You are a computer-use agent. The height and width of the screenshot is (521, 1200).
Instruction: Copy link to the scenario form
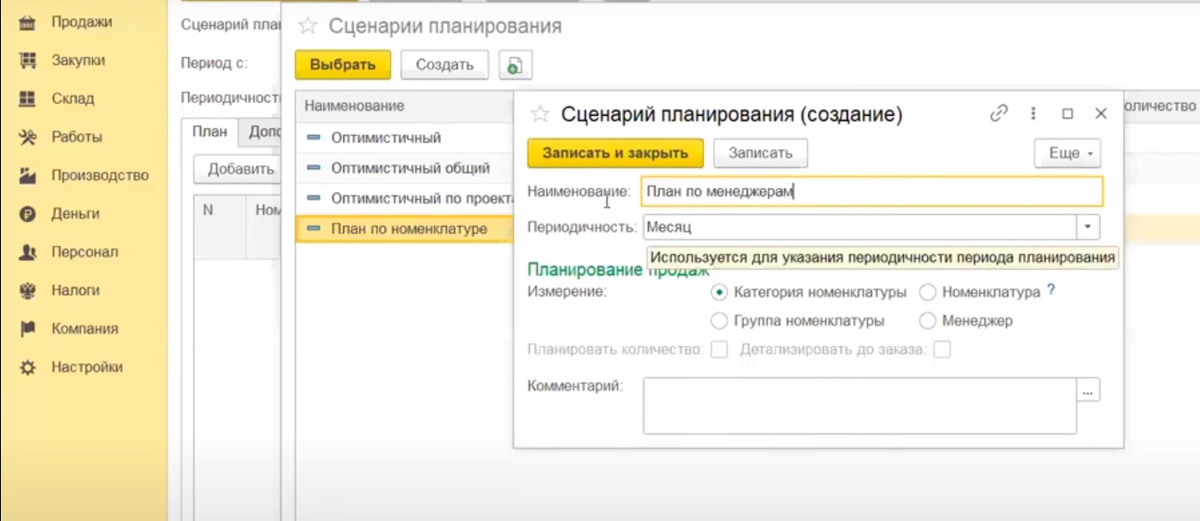[x=998, y=114]
